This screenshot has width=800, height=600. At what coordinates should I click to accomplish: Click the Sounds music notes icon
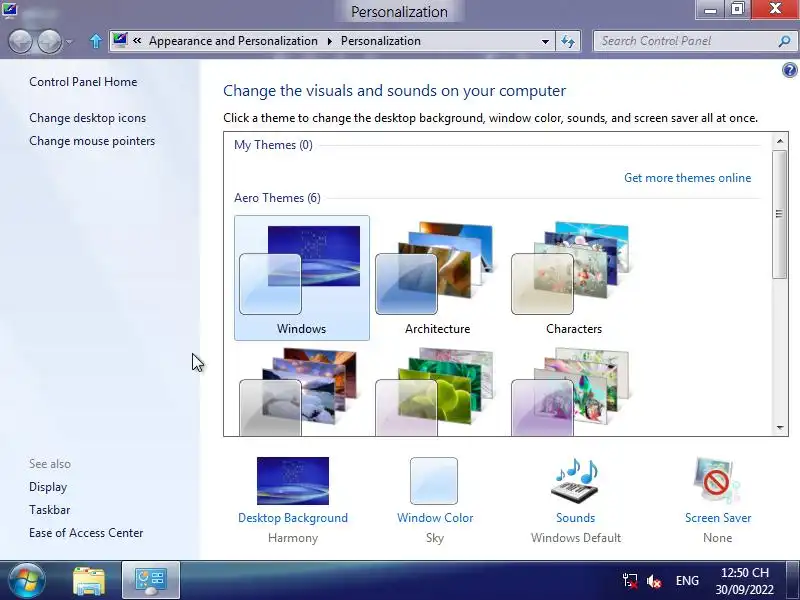tap(575, 481)
